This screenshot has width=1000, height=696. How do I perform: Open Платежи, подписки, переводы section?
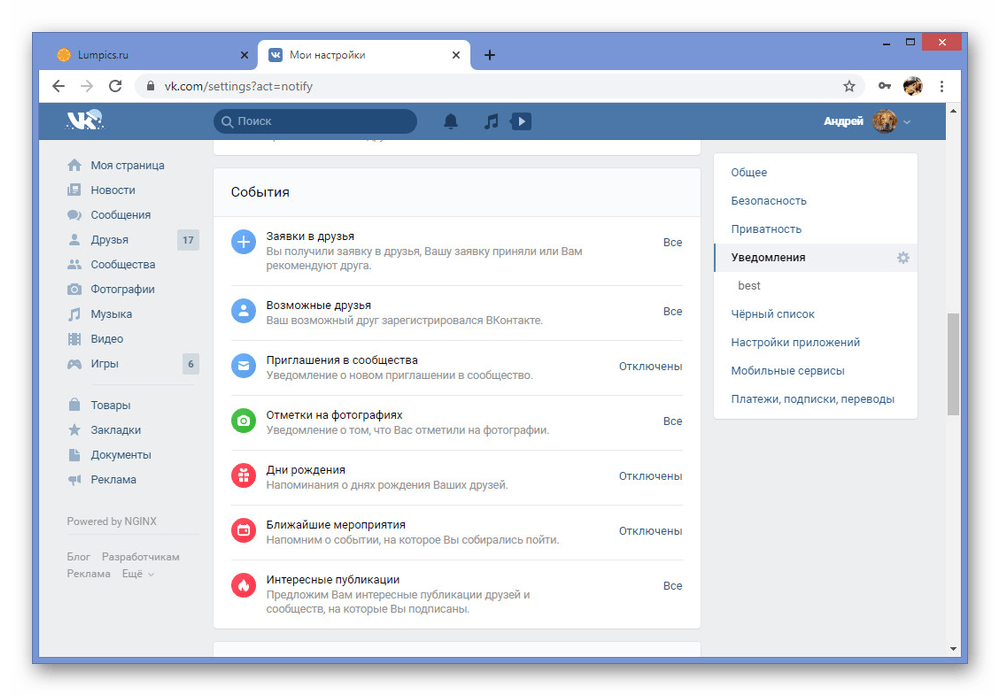pyautogui.click(x=812, y=399)
